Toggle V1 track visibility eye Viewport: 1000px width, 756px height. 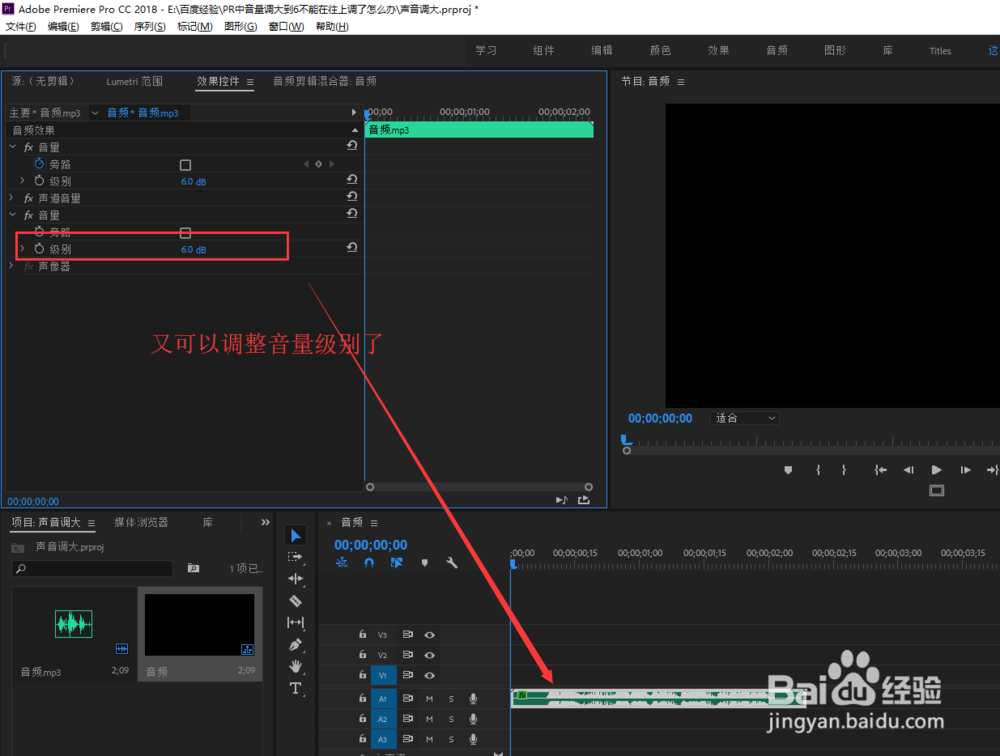(x=430, y=676)
